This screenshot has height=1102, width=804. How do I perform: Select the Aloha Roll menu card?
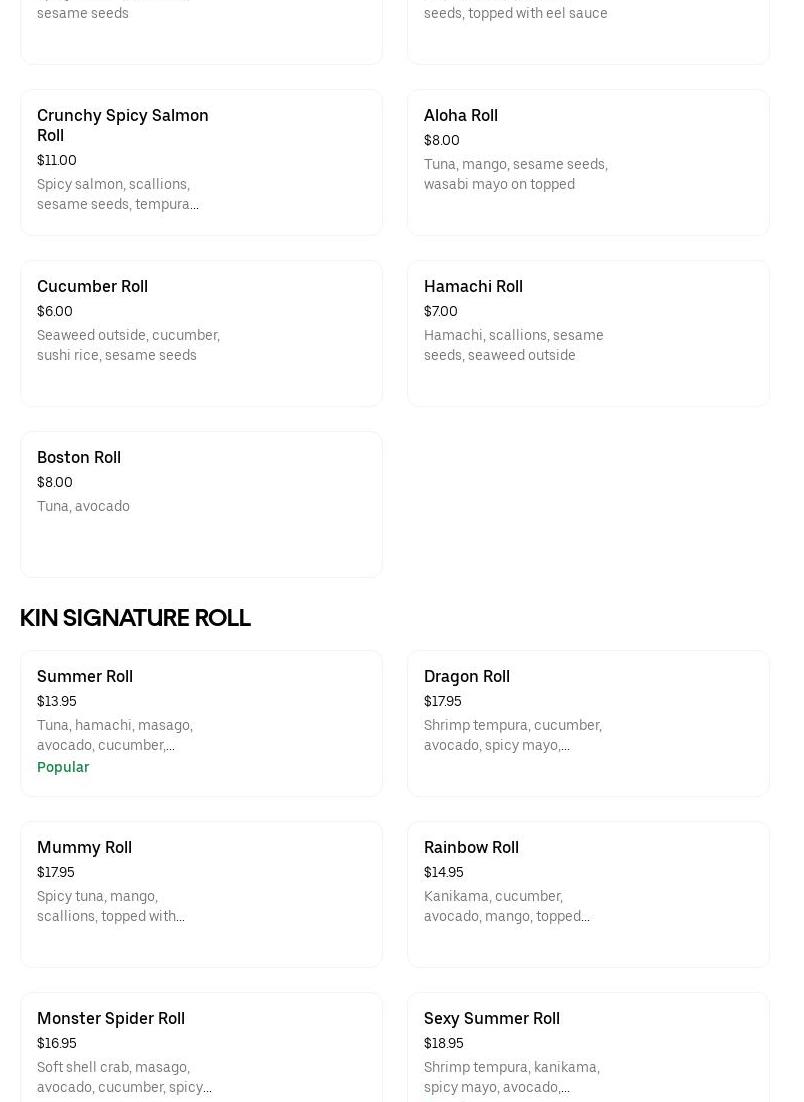point(588,162)
